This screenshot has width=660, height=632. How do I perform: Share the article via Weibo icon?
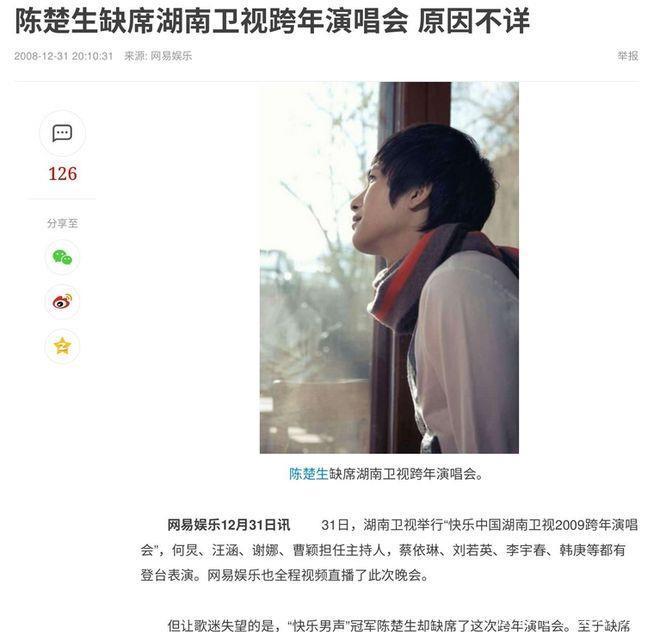pyautogui.click(x=62, y=301)
